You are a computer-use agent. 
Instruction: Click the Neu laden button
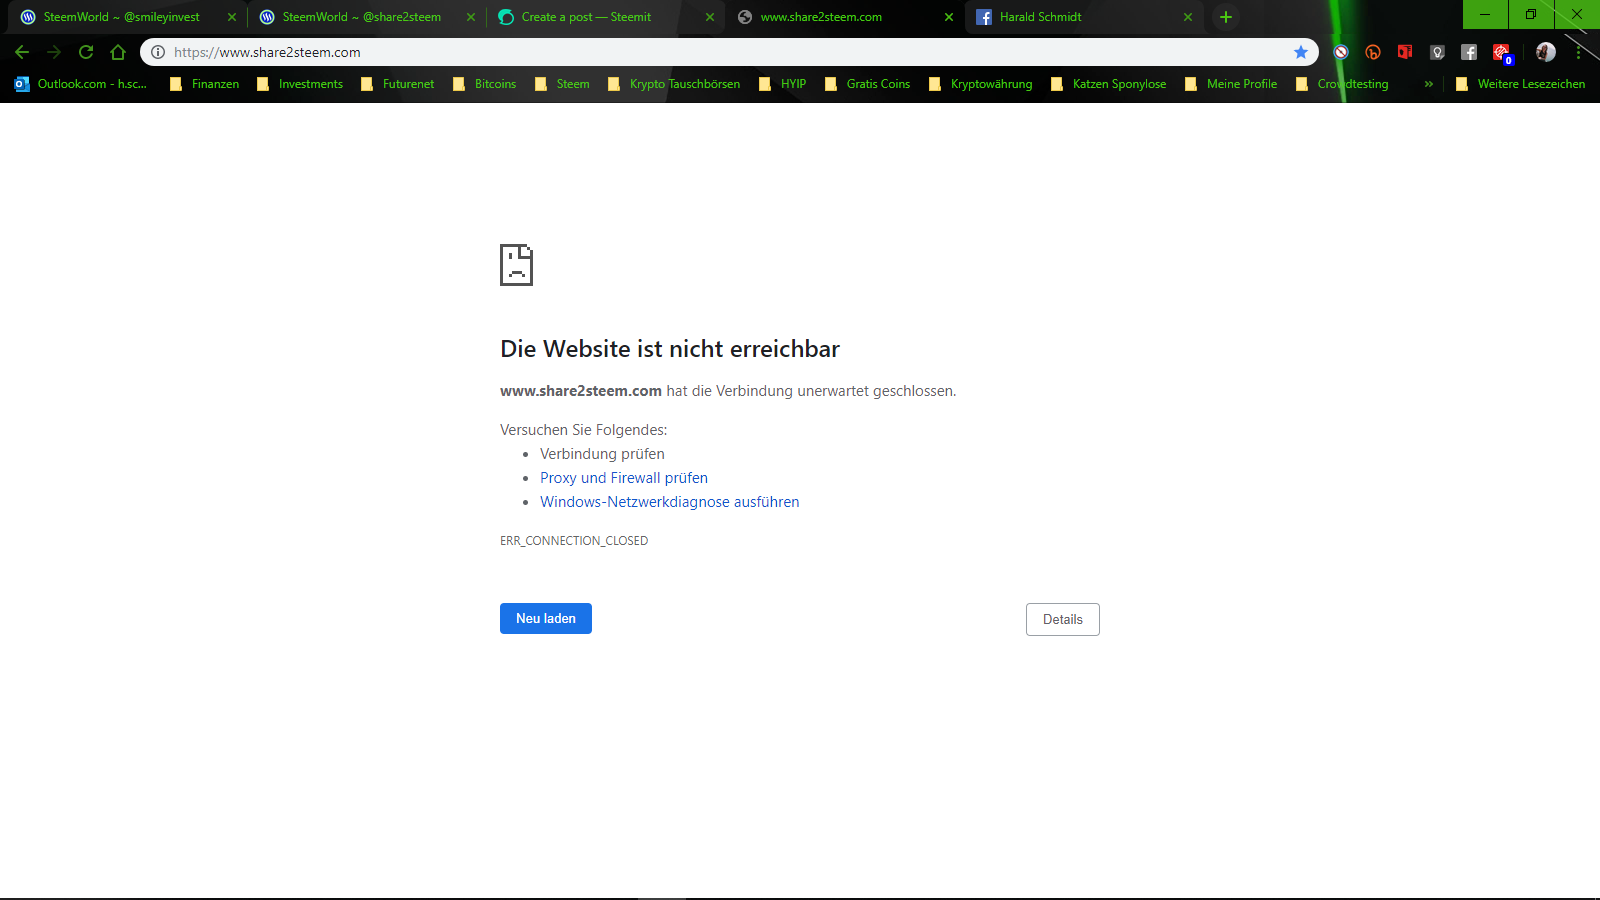click(546, 618)
